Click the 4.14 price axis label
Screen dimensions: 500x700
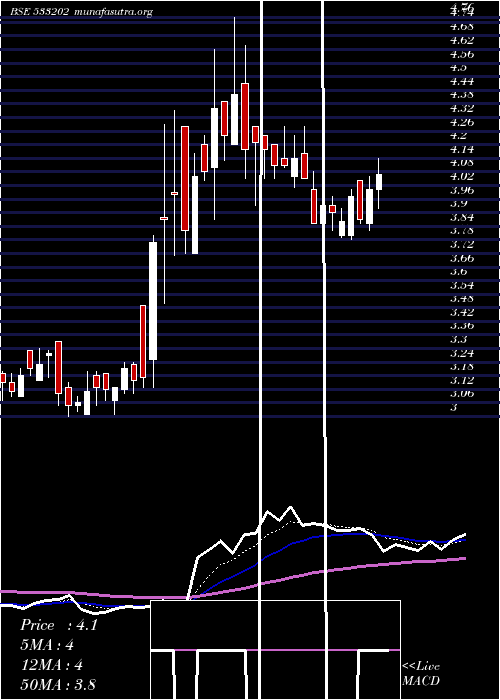click(462, 149)
